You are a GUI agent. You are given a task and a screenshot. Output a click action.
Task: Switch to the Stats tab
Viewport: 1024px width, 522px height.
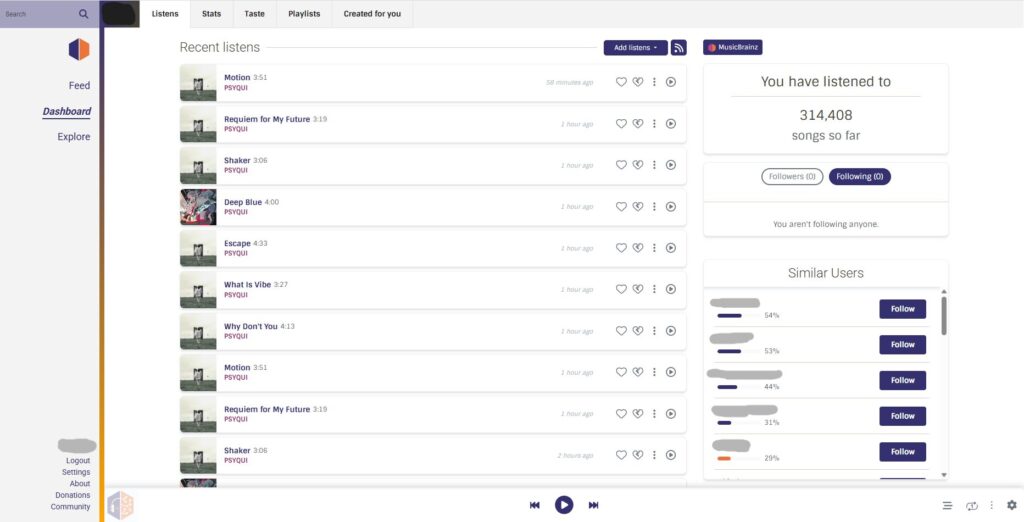211,14
